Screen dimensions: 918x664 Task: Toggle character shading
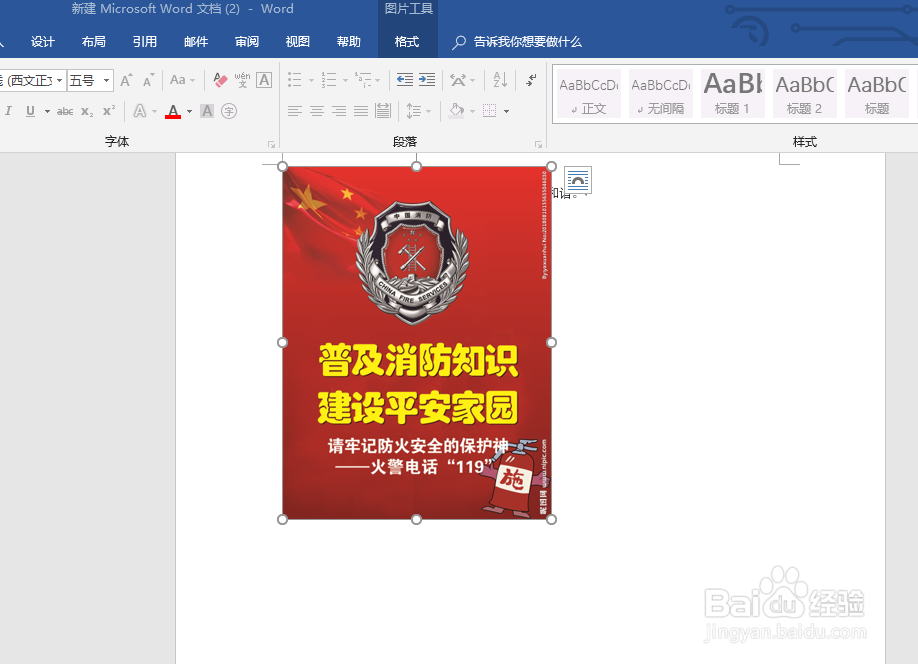[x=207, y=111]
